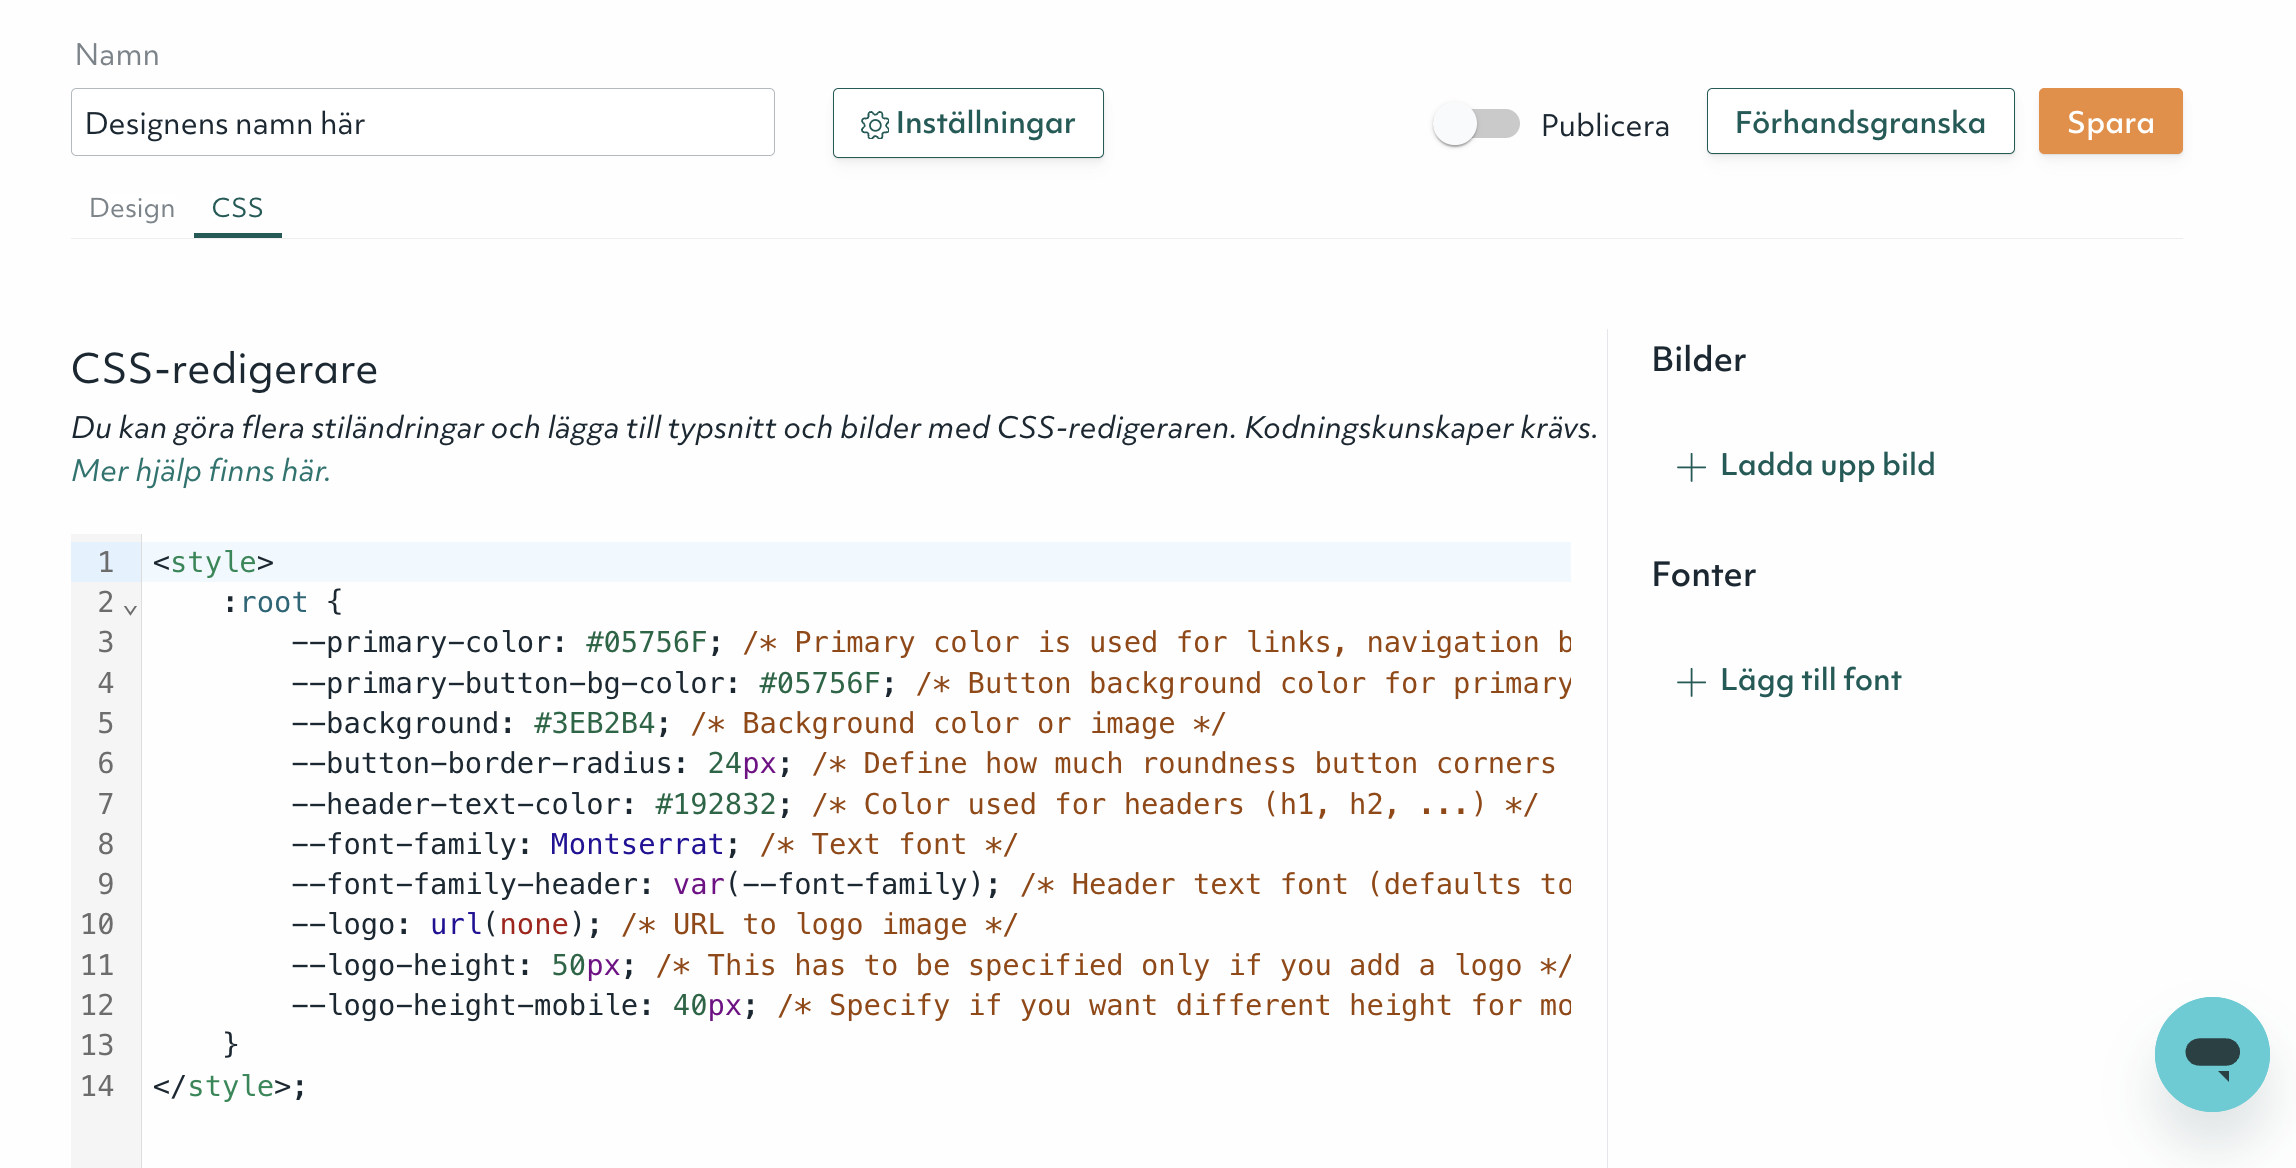
Task: Toggle the Publicera switch
Action: click(1475, 125)
